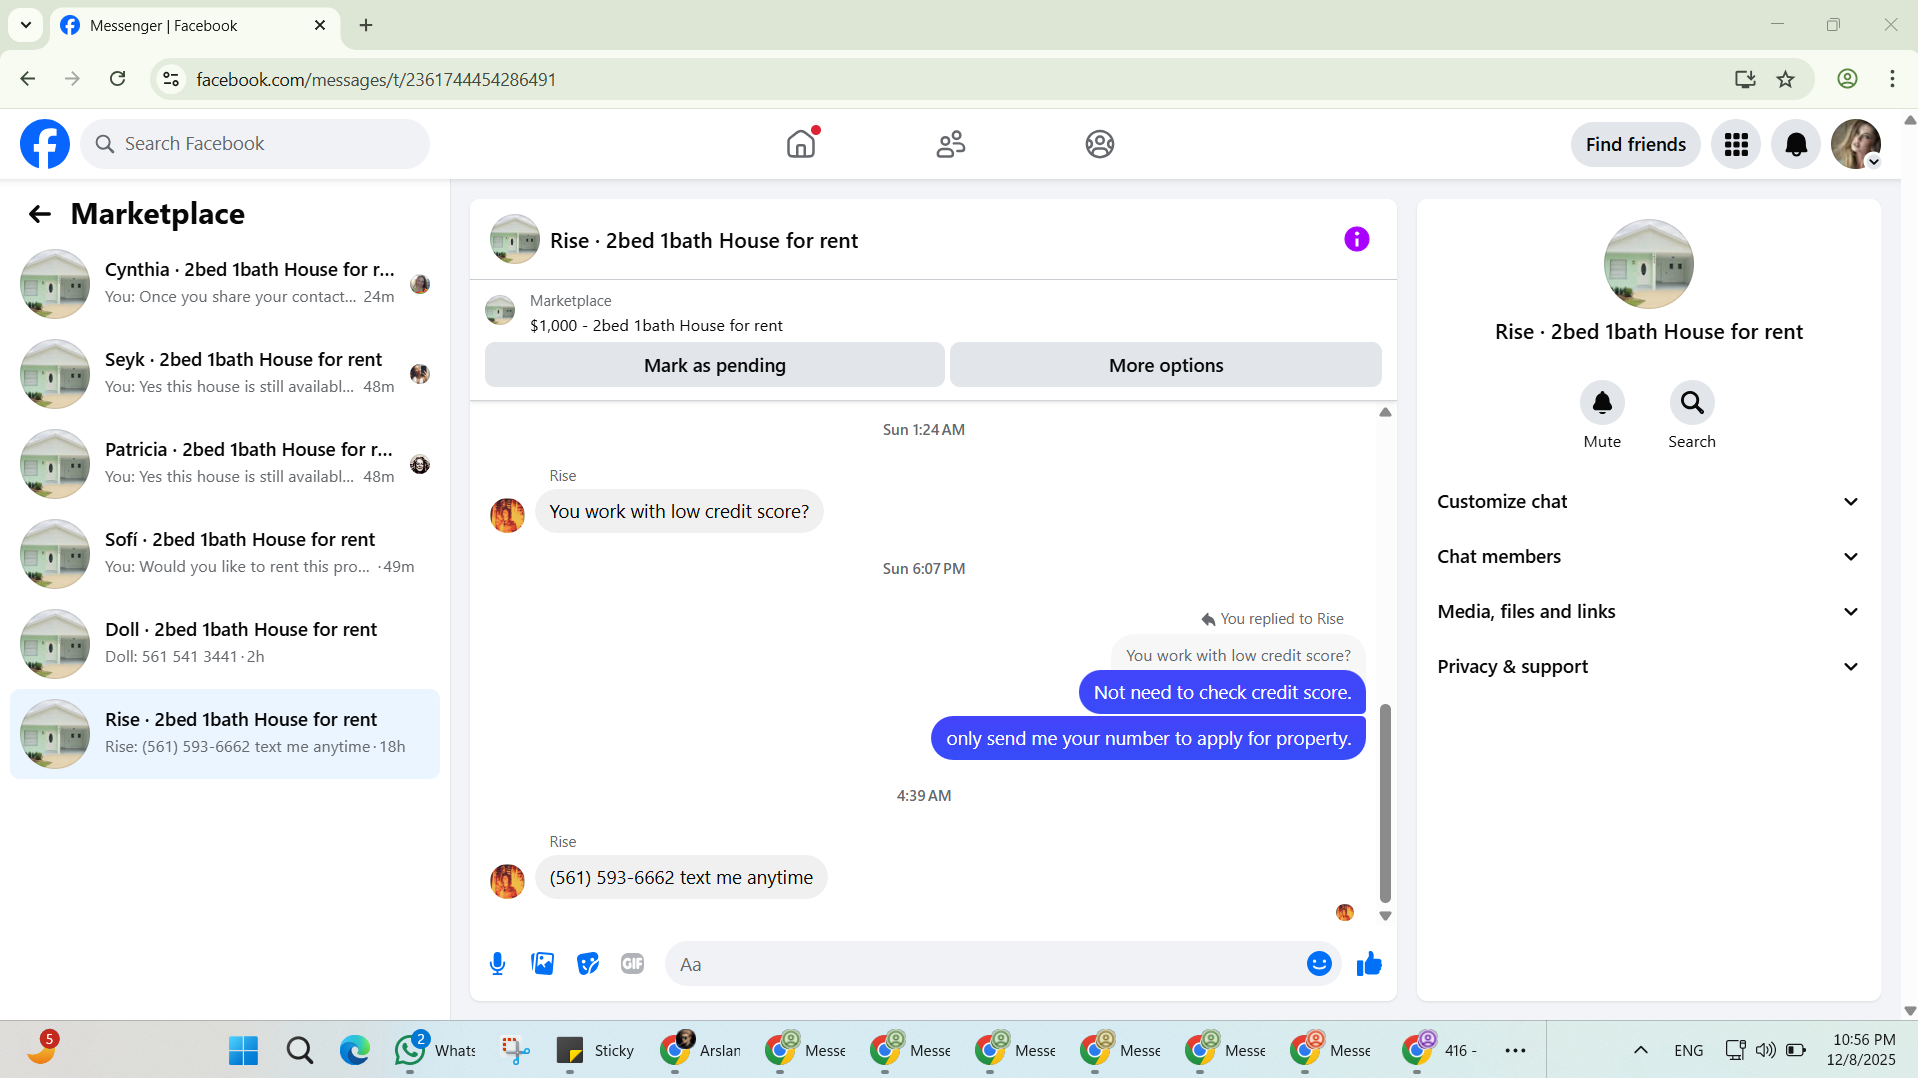Show hidden system tray icons
Screen dimensions: 1918x1078
click(x=1640, y=1050)
